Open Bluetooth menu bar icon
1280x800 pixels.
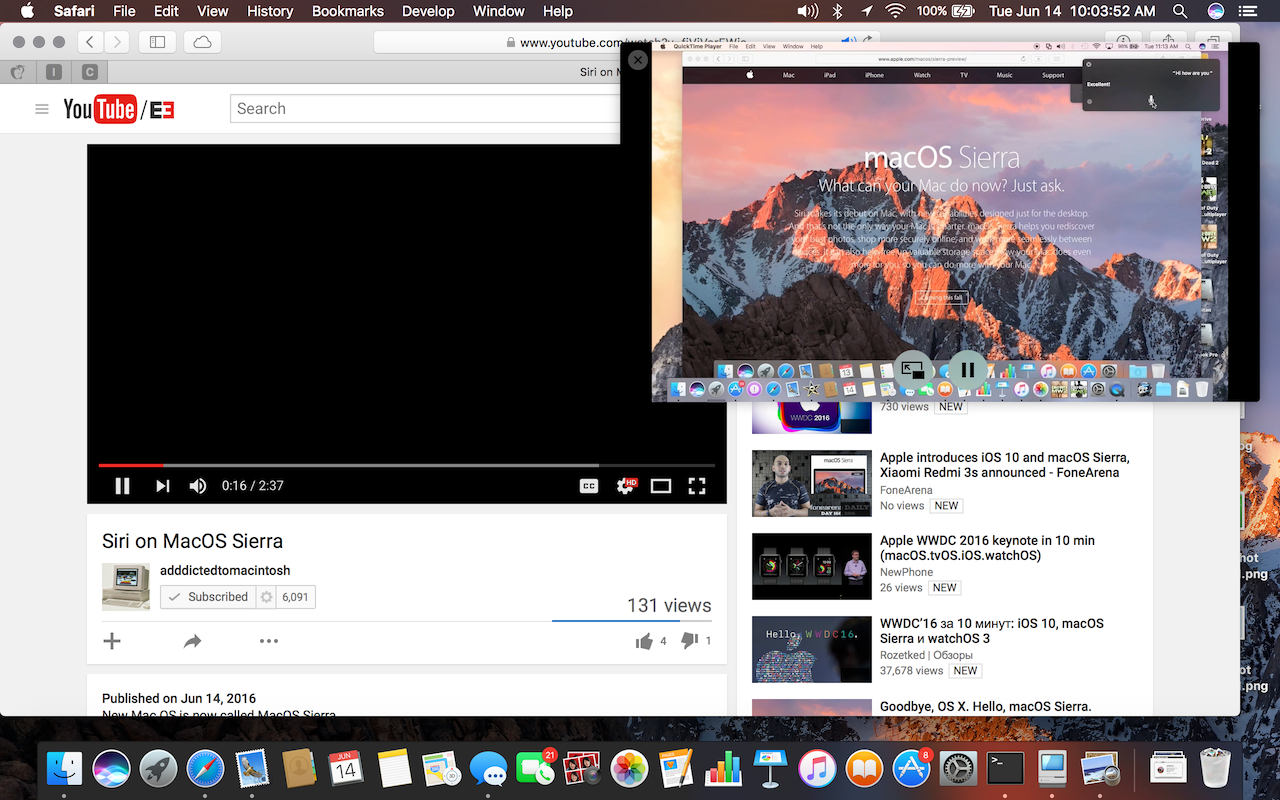tap(838, 11)
